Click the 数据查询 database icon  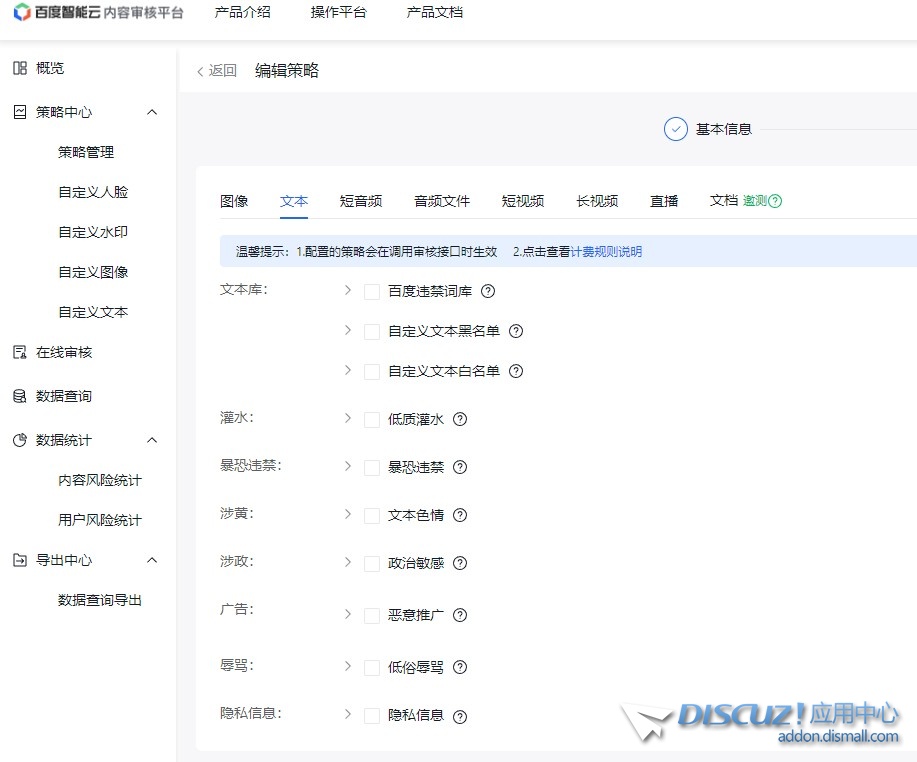tap(19, 396)
